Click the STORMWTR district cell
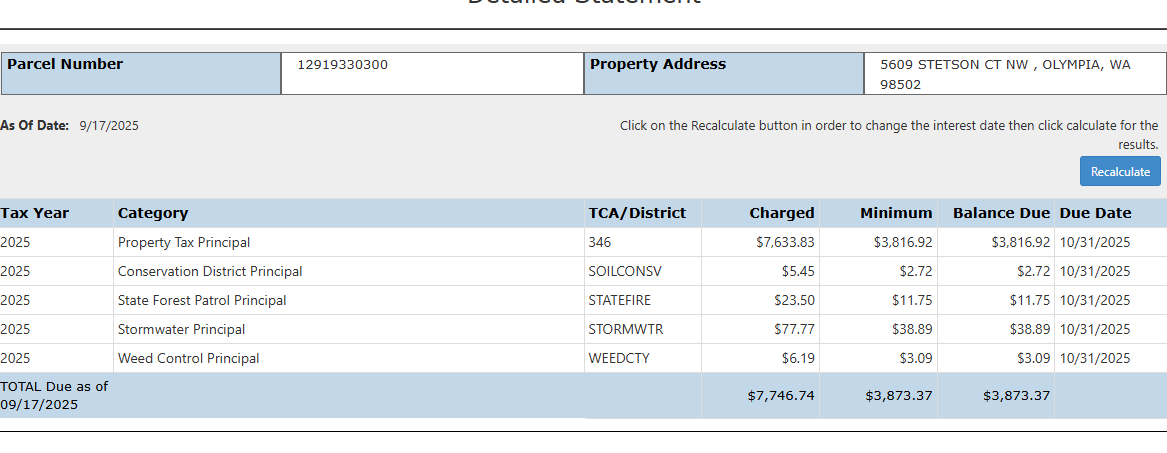This screenshot has height=453, width=1167. [625, 329]
